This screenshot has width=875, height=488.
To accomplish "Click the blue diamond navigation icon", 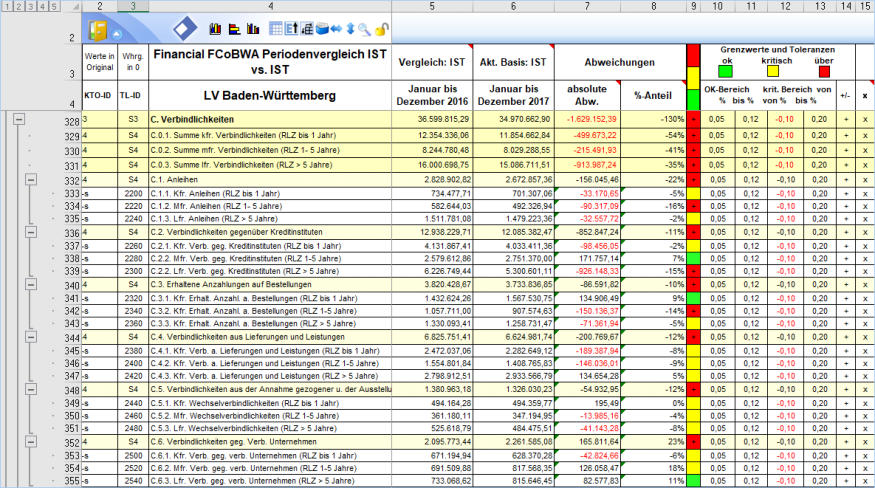I will pyautogui.click(x=184, y=28).
